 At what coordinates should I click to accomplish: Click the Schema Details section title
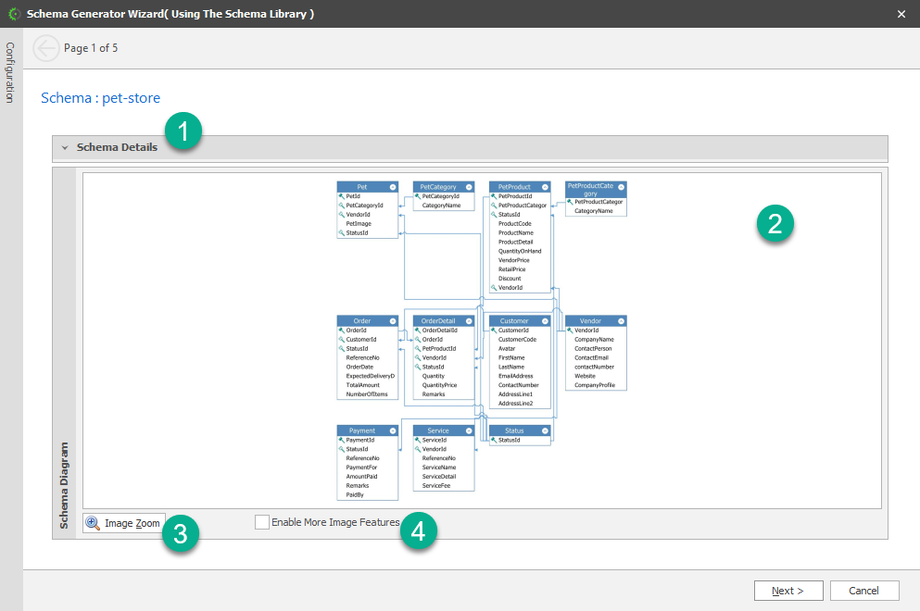pos(117,147)
